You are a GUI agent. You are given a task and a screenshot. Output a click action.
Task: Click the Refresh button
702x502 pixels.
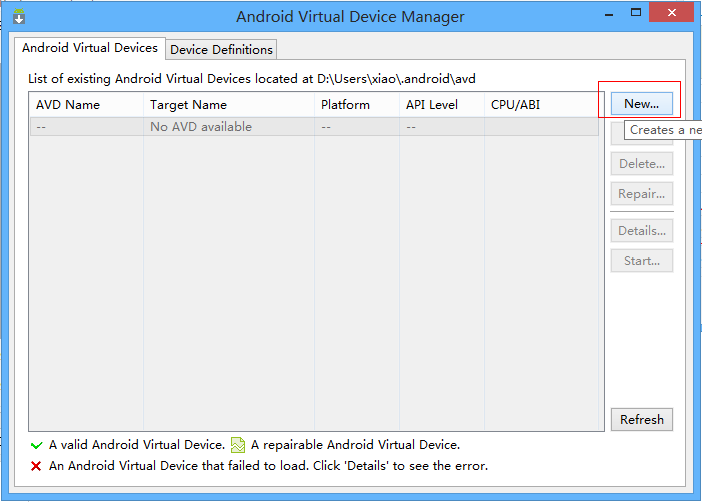[x=642, y=420]
